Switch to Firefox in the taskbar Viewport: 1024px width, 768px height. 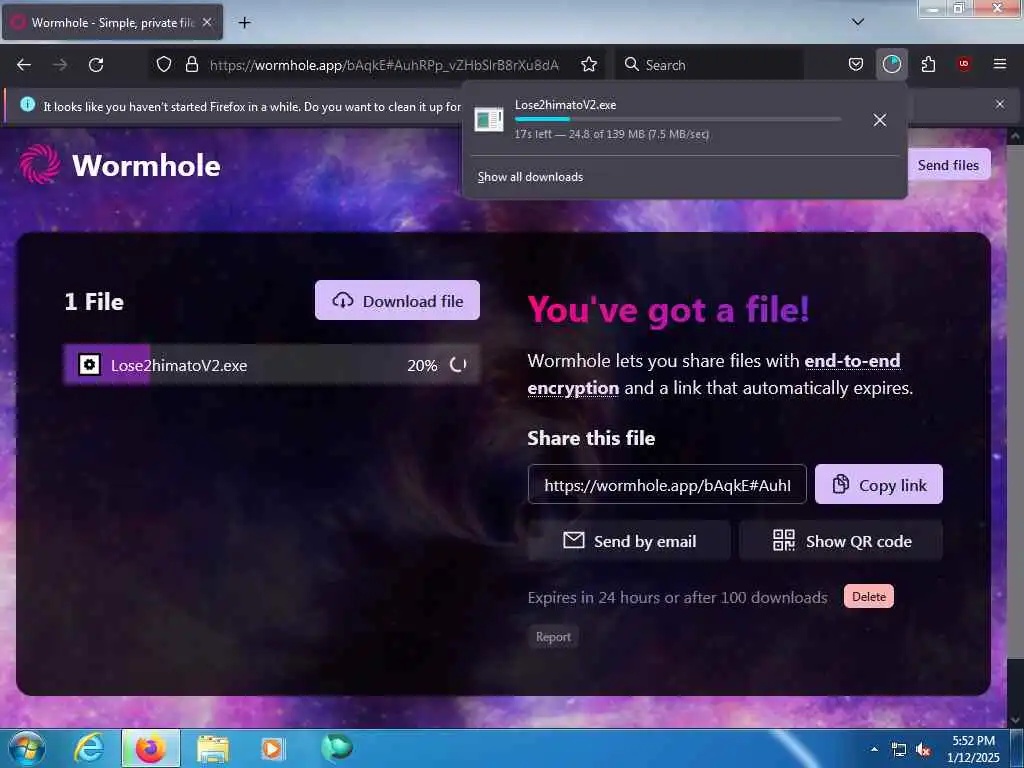151,748
